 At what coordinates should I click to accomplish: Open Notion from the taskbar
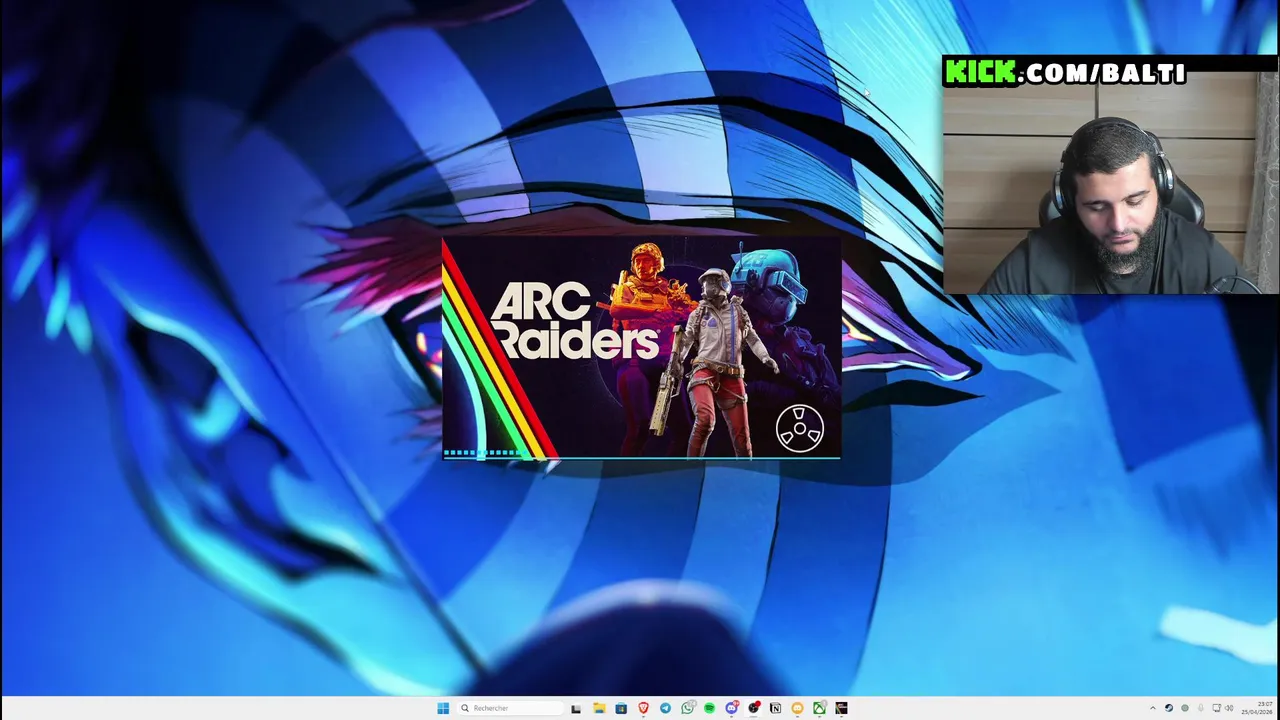click(x=775, y=708)
